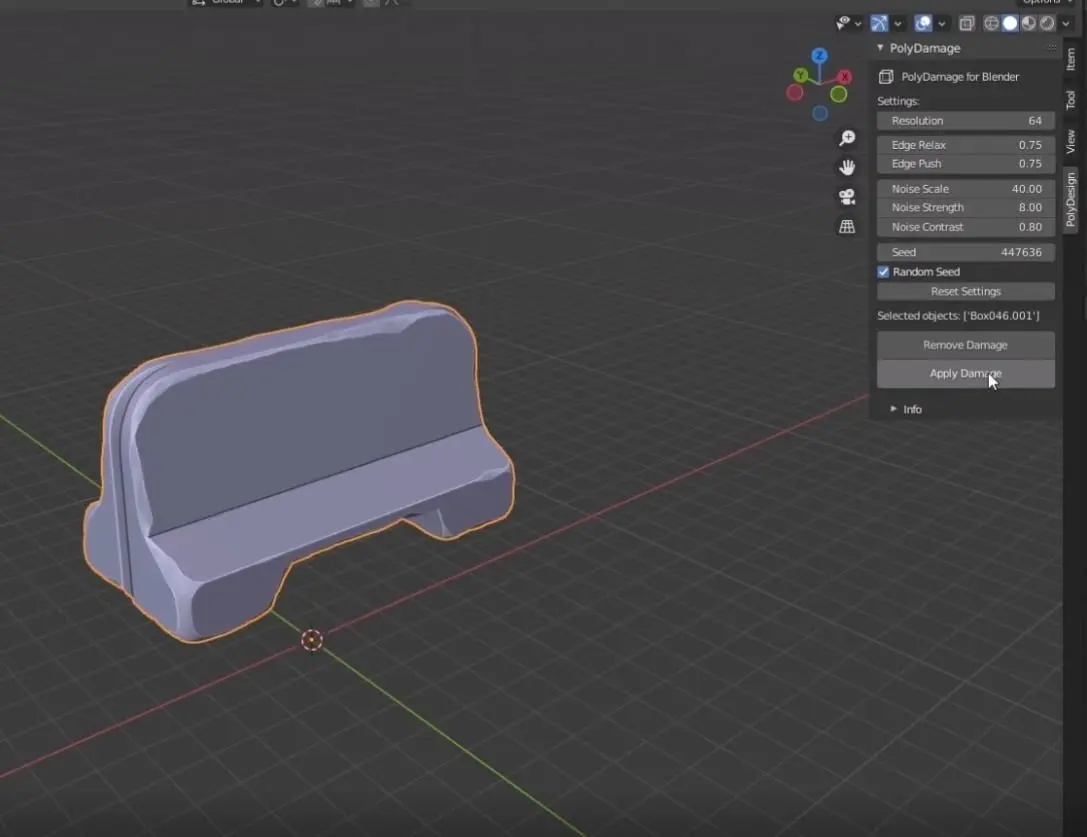Image resolution: width=1087 pixels, height=837 pixels.
Task: Click the Edge Push slider
Action: [x=966, y=164]
